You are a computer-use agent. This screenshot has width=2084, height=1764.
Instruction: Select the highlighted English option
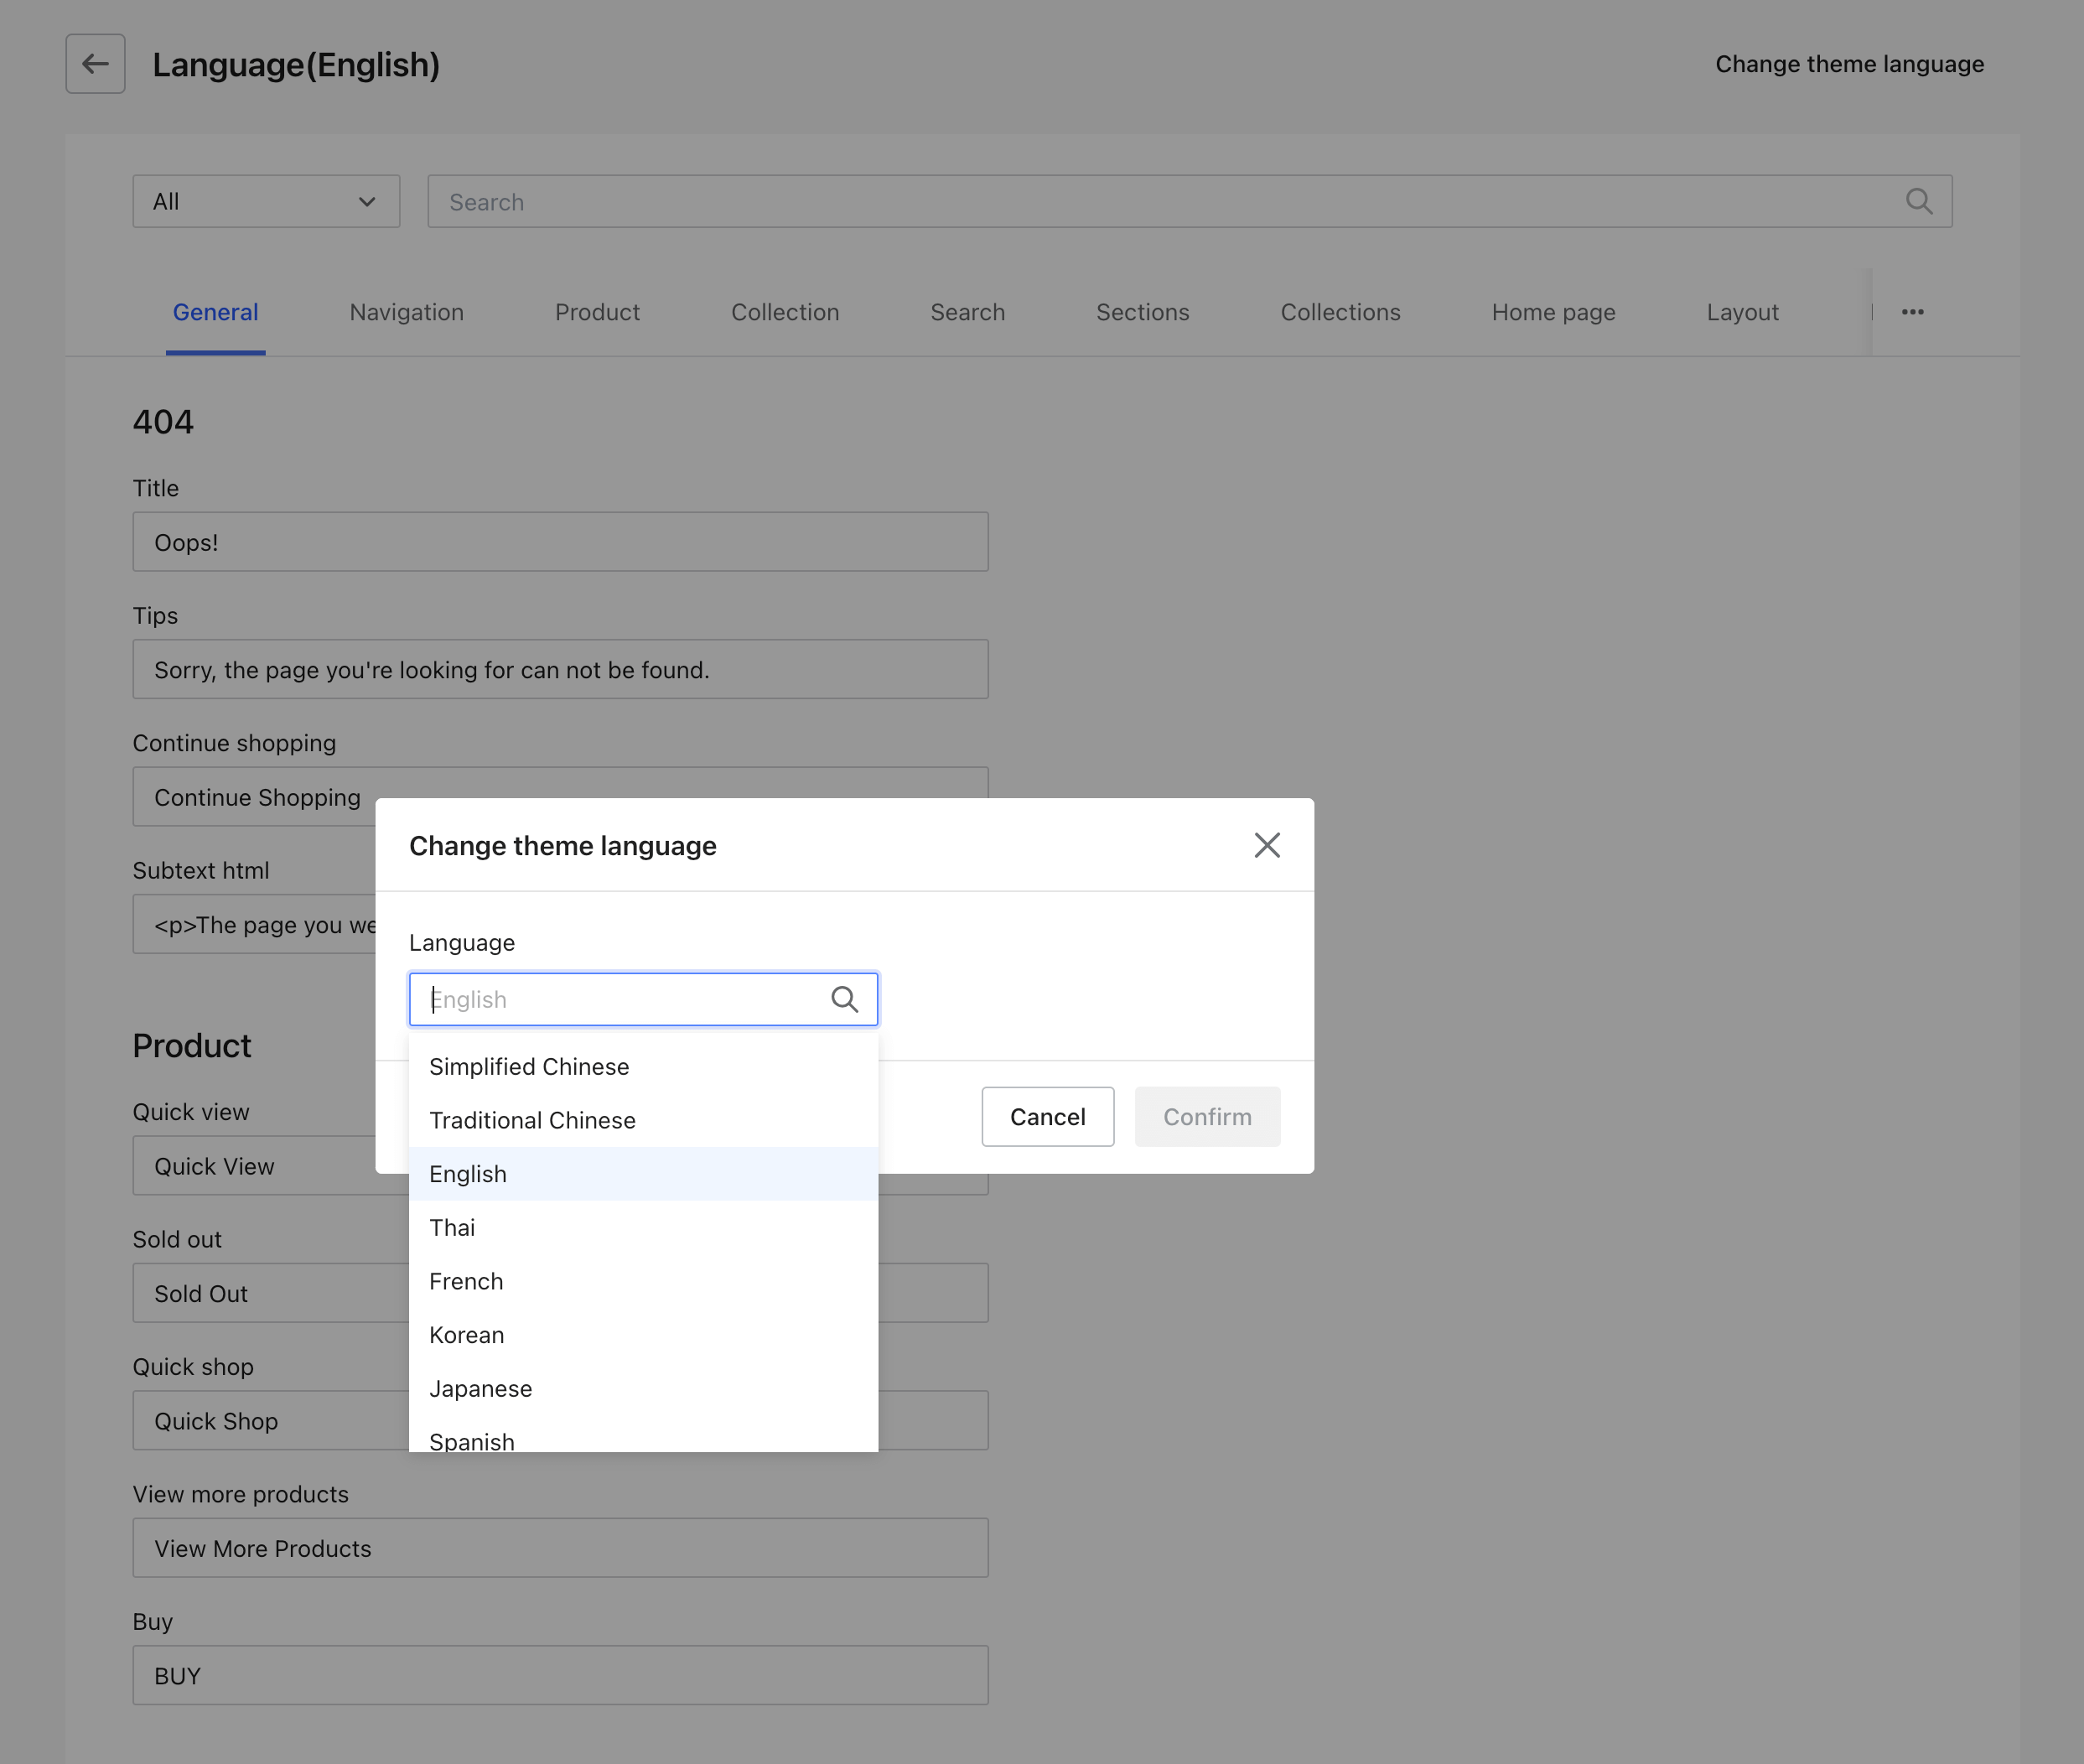click(468, 1174)
